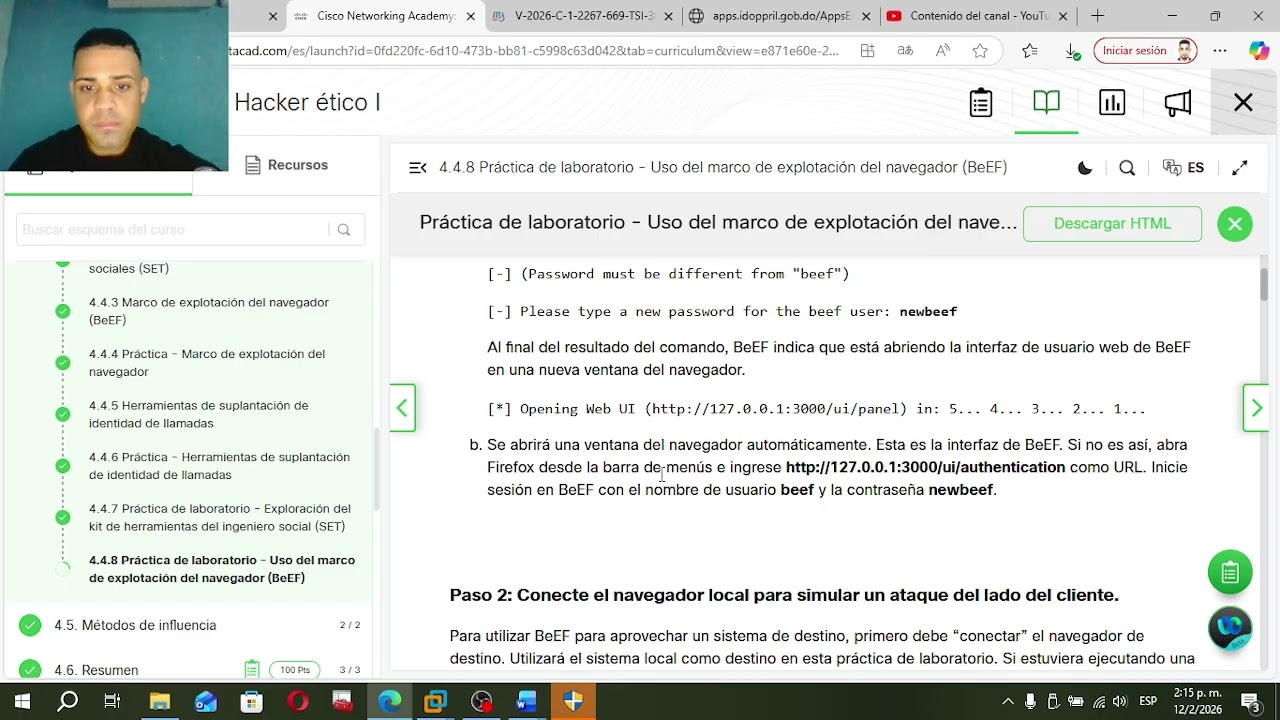Image resolution: width=1280 pixels, height=720 pixels.
Task: Close the Contenido del canal YouTube tab
Action: pos(1063,16)
